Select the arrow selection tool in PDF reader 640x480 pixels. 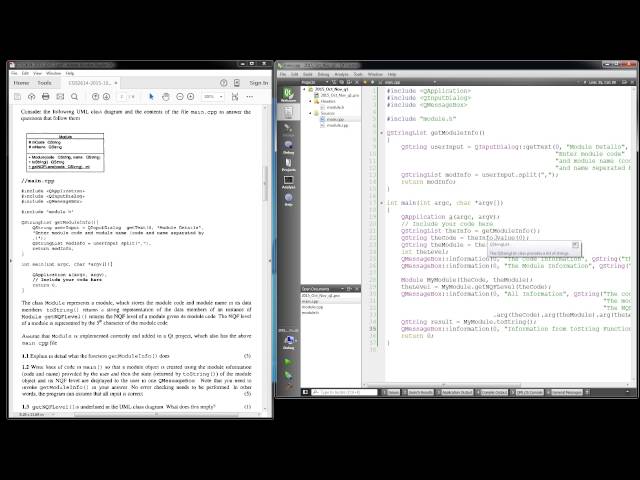click(x=151, y=97)
